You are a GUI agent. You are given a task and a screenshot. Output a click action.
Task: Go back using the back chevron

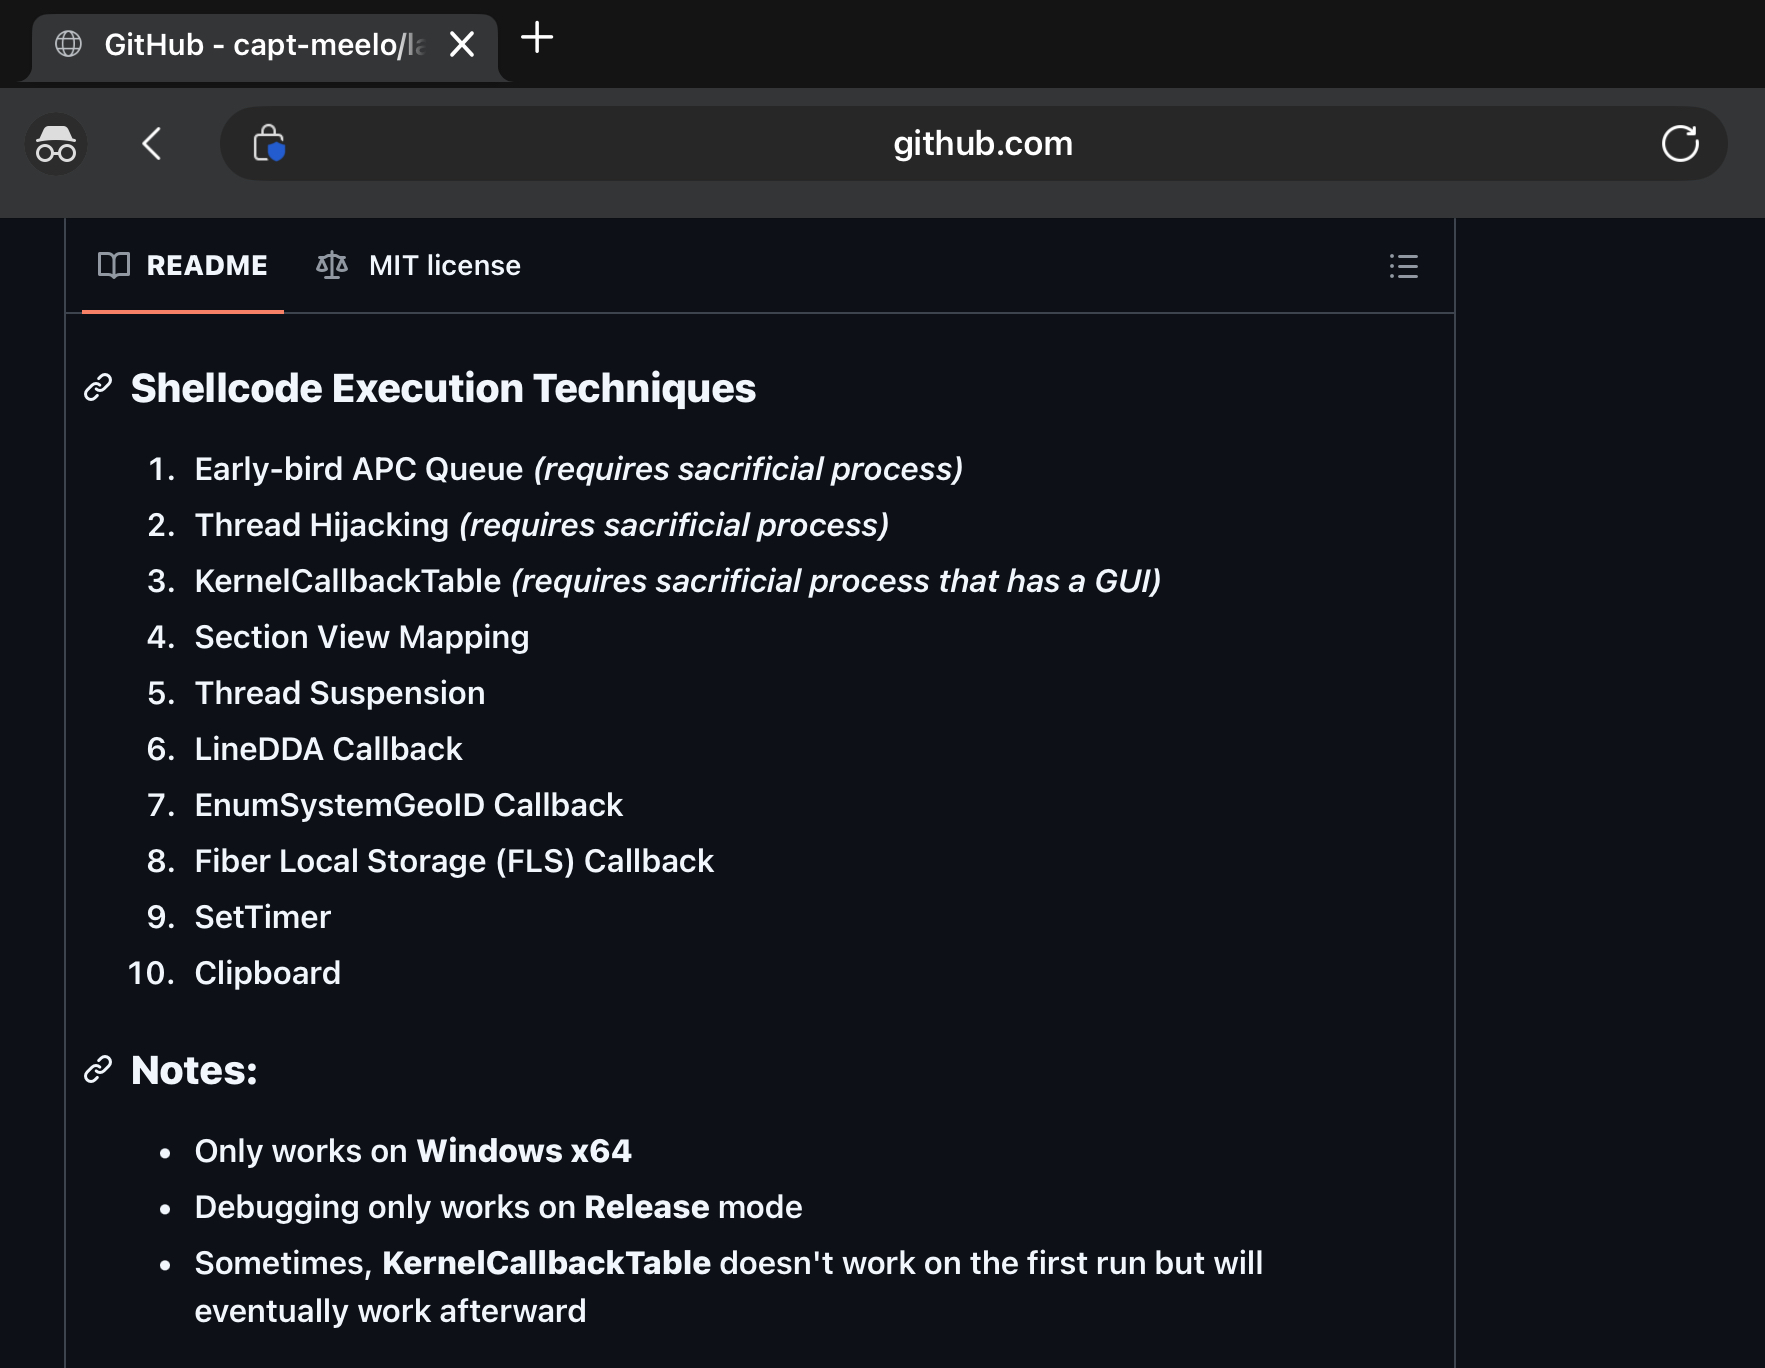coord(152,144)
